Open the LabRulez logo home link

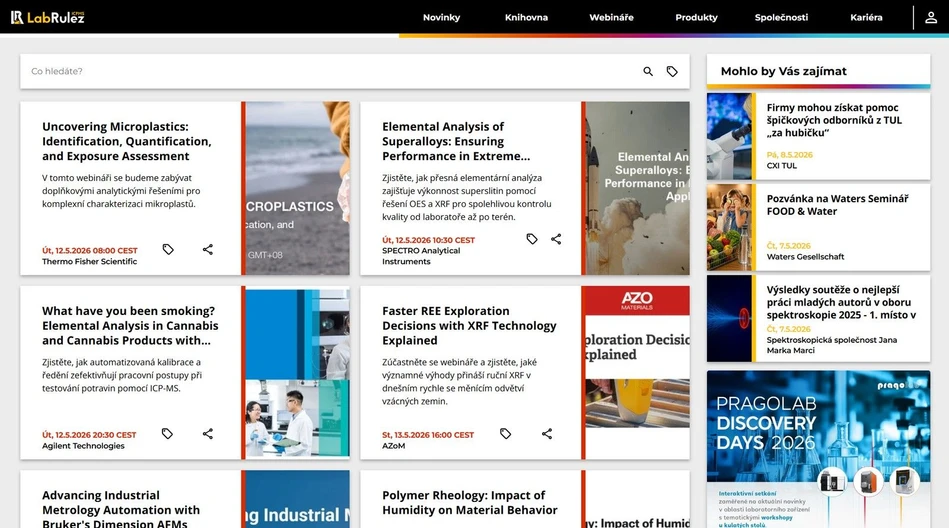47,17
